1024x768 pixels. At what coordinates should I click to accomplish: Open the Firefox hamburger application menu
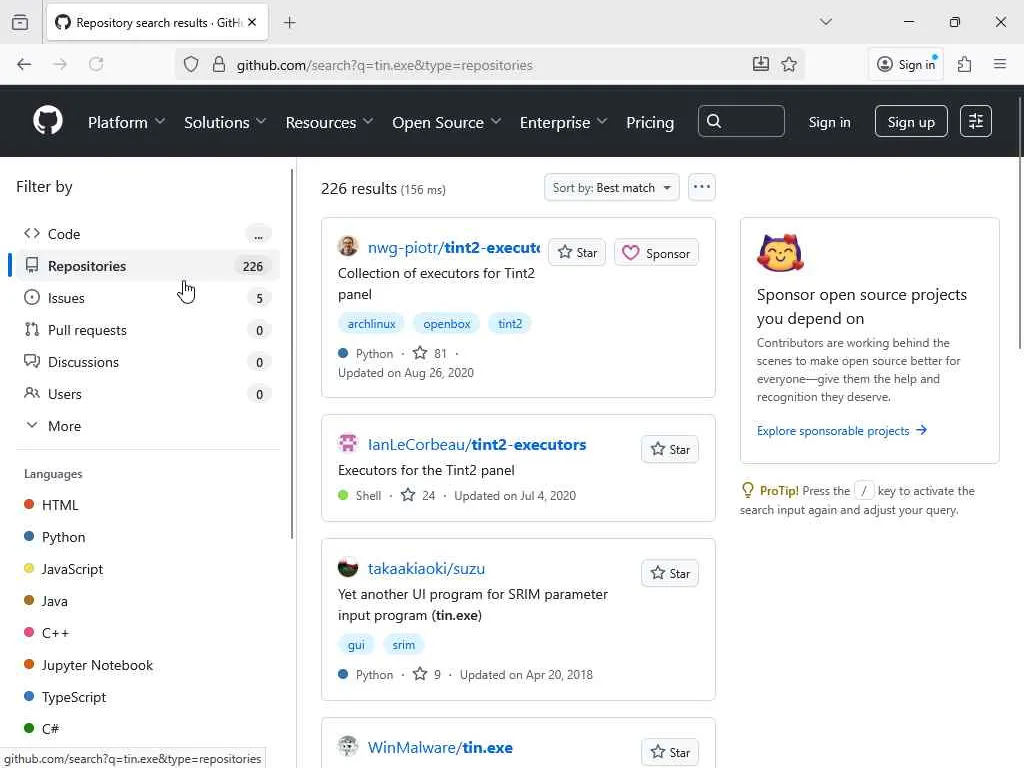point(1000,64)
